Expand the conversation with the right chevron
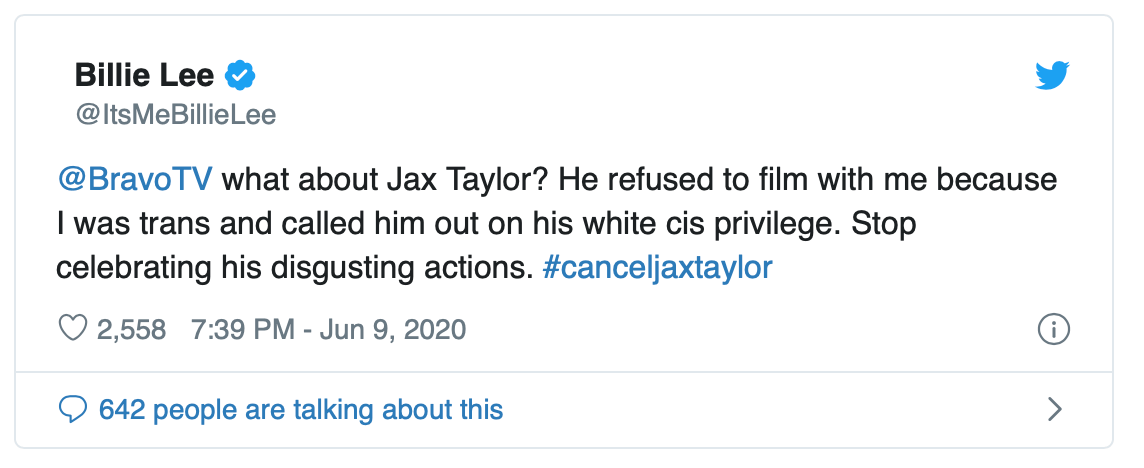Screen dimensions: 1144x468 pos(1054,408)
